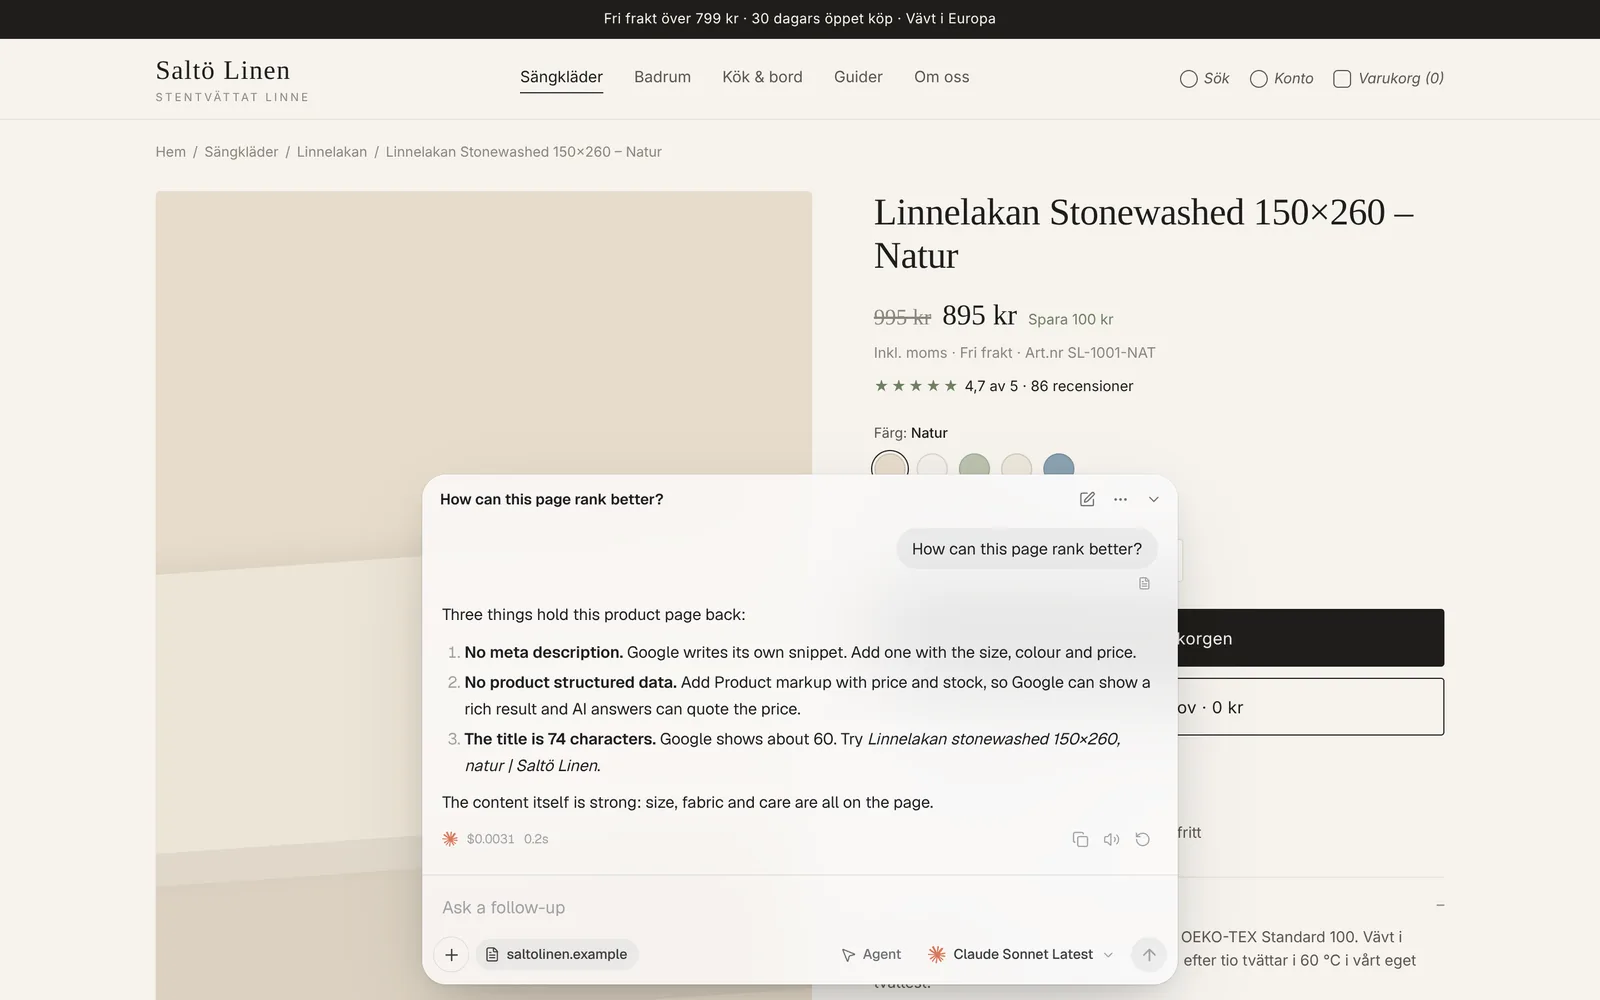Viewport: 1600px width, 1000px height.
Task: Select the Natur beige color swatch
Action: (890, 466)
